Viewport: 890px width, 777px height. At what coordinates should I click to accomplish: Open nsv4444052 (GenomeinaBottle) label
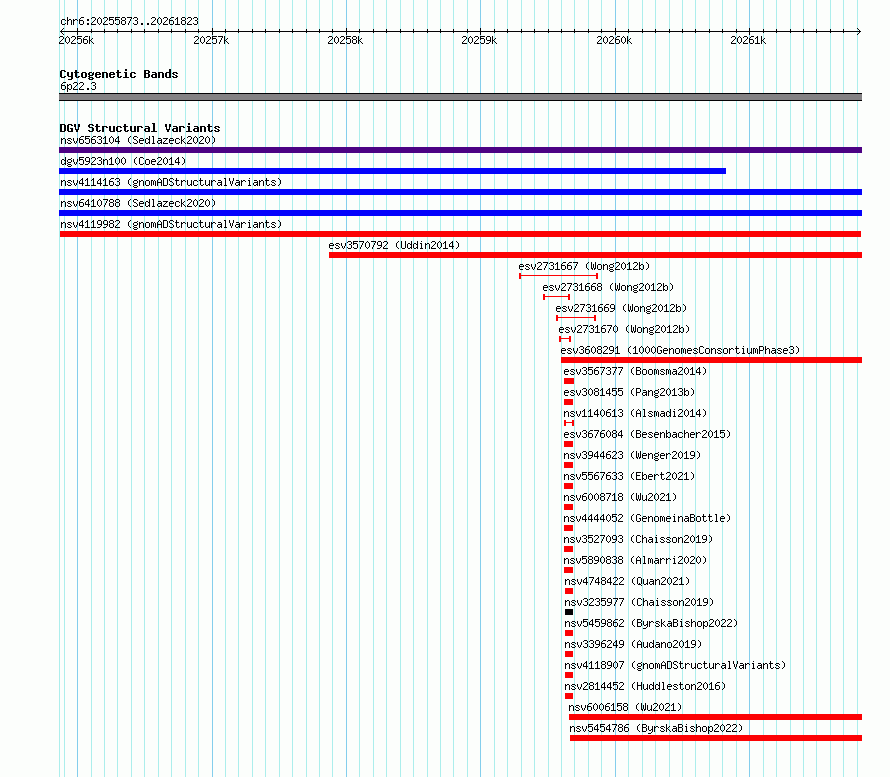[x=647, y=518]
